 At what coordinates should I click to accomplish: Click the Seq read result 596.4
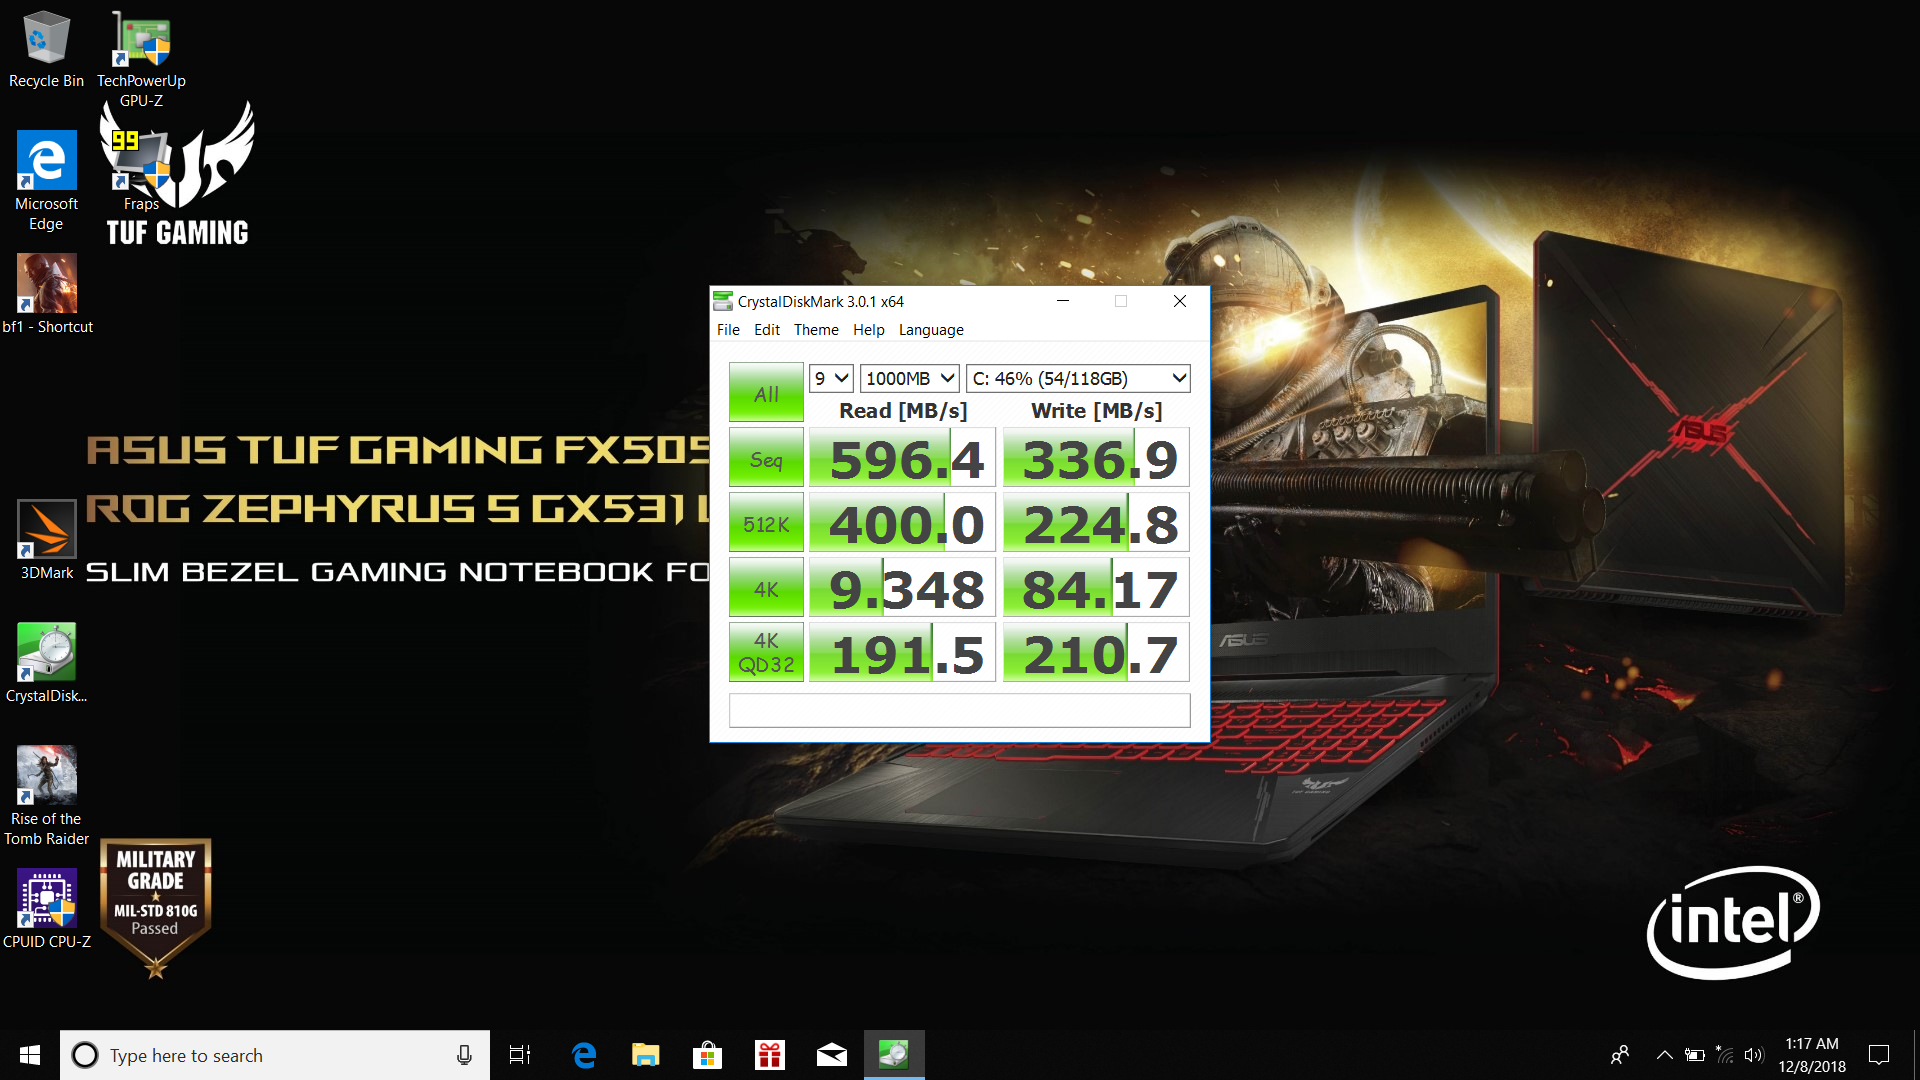coord(902,458)
